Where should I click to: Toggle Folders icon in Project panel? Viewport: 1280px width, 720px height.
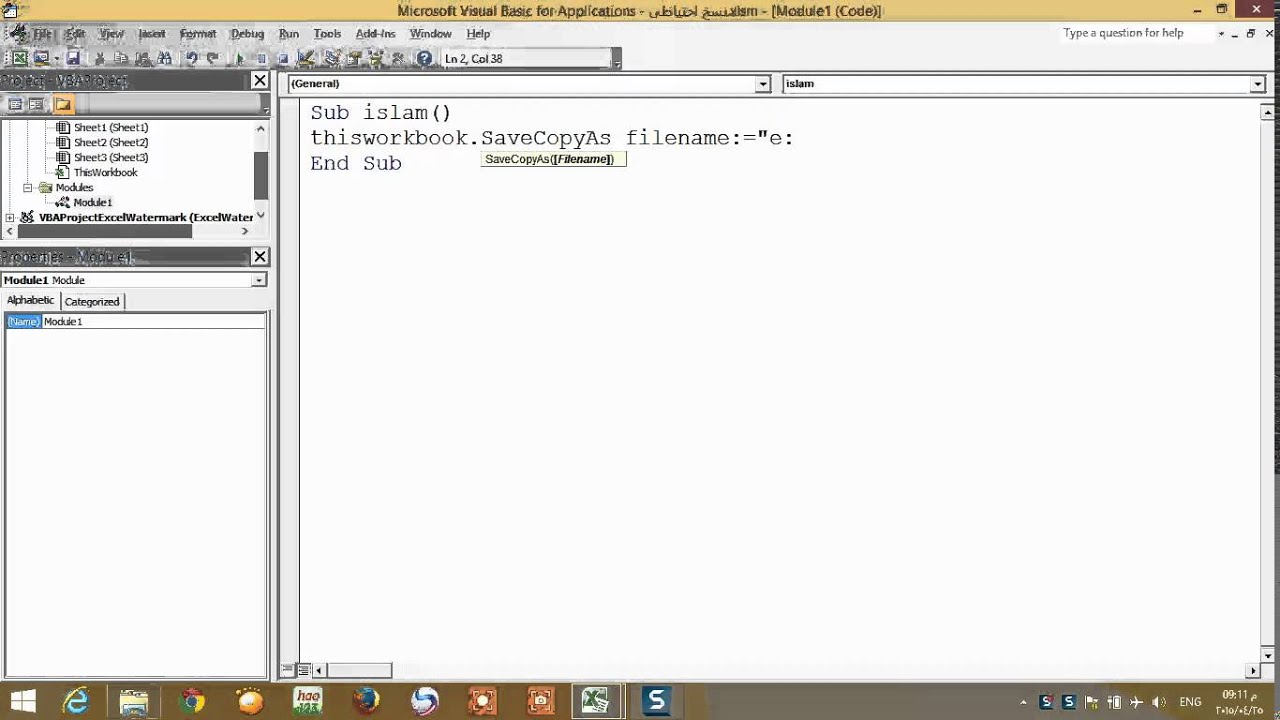click(x=63, y=104)
